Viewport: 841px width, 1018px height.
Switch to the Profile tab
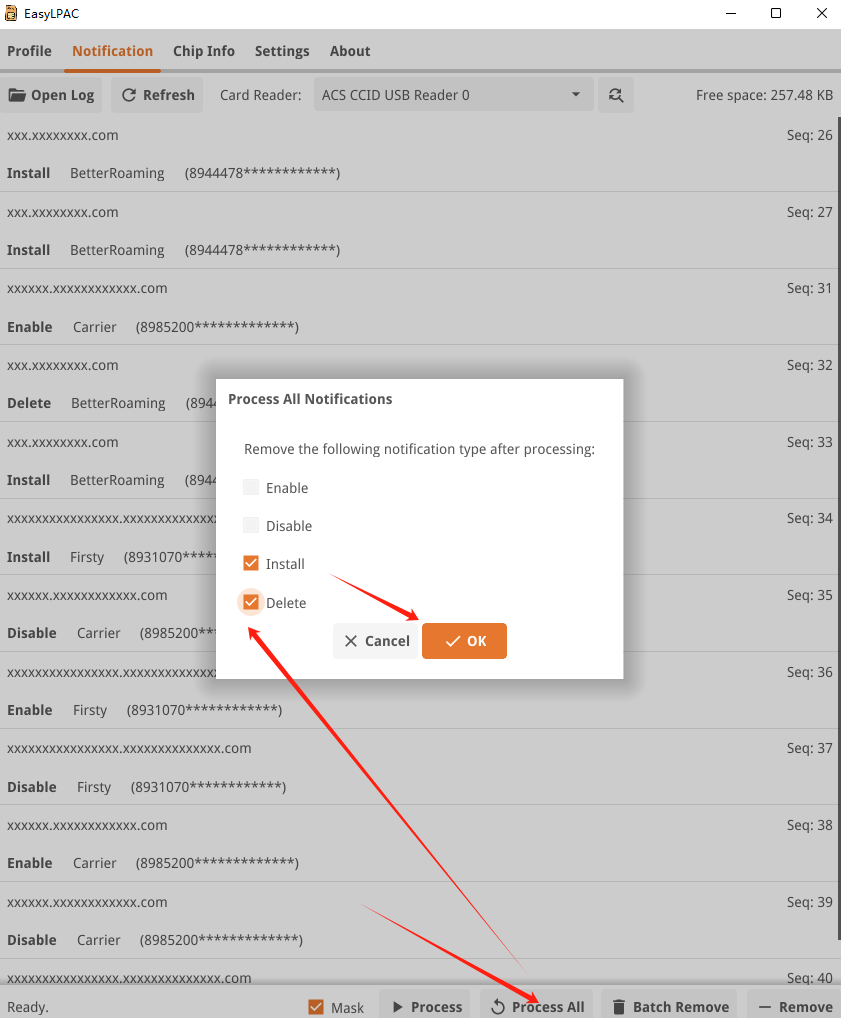[29, 51]
